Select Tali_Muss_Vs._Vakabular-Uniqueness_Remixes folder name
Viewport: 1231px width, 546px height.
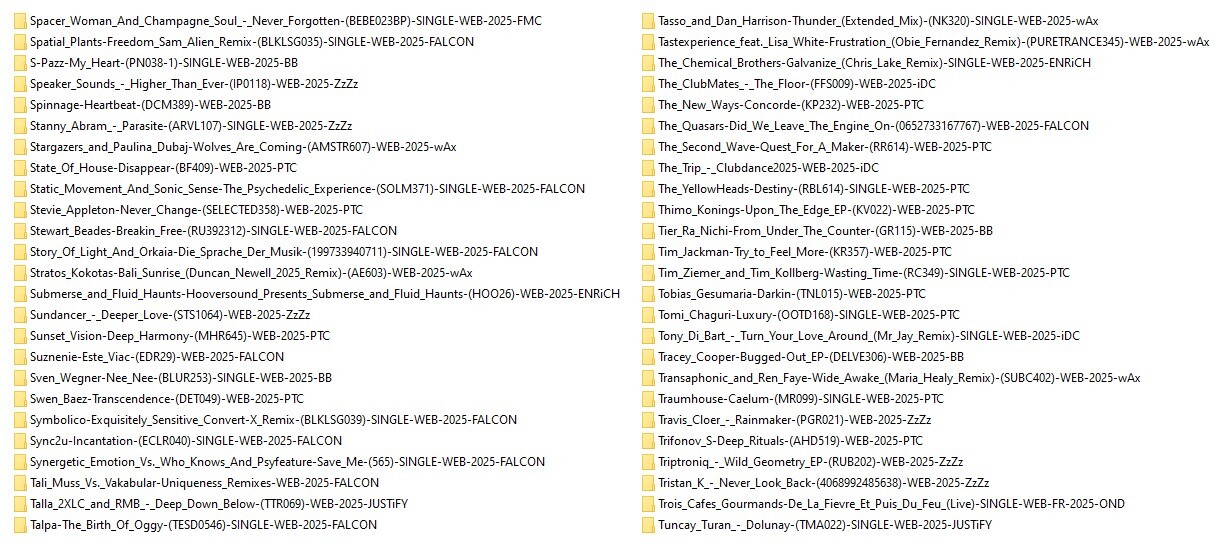205,482
